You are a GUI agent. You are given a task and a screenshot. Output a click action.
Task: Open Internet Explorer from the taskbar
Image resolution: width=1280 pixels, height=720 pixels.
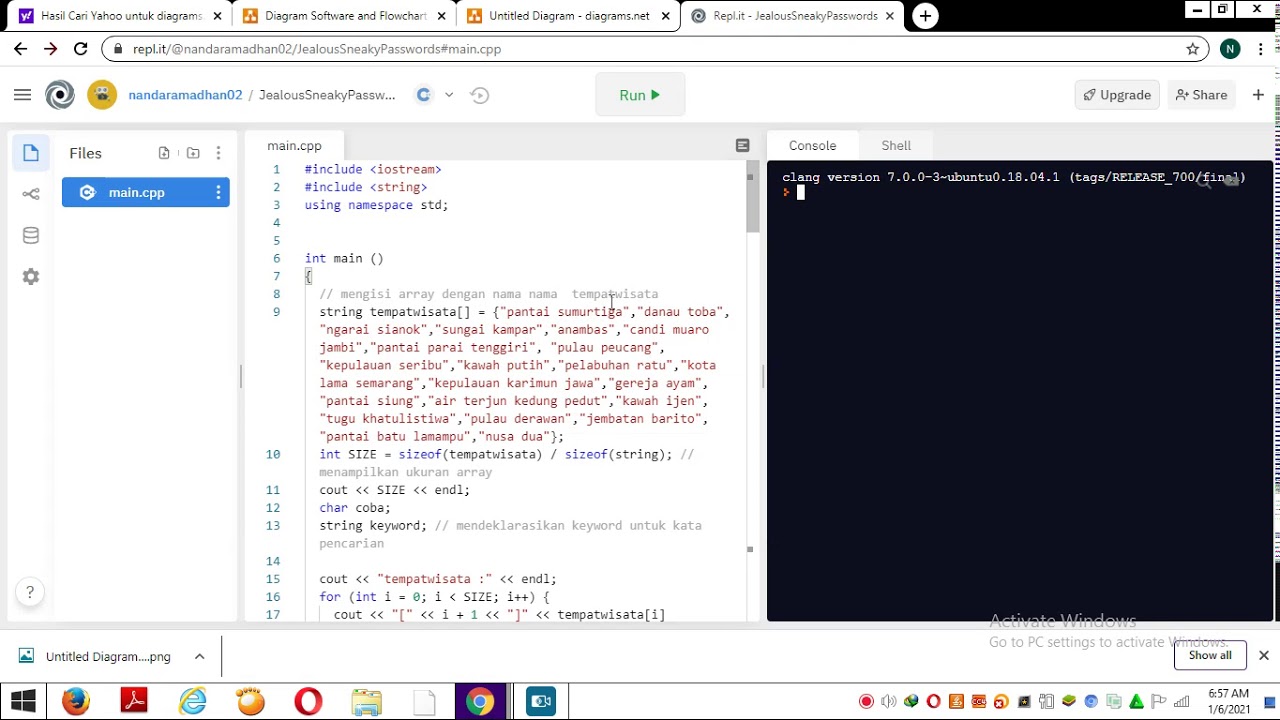click(192, 701)
